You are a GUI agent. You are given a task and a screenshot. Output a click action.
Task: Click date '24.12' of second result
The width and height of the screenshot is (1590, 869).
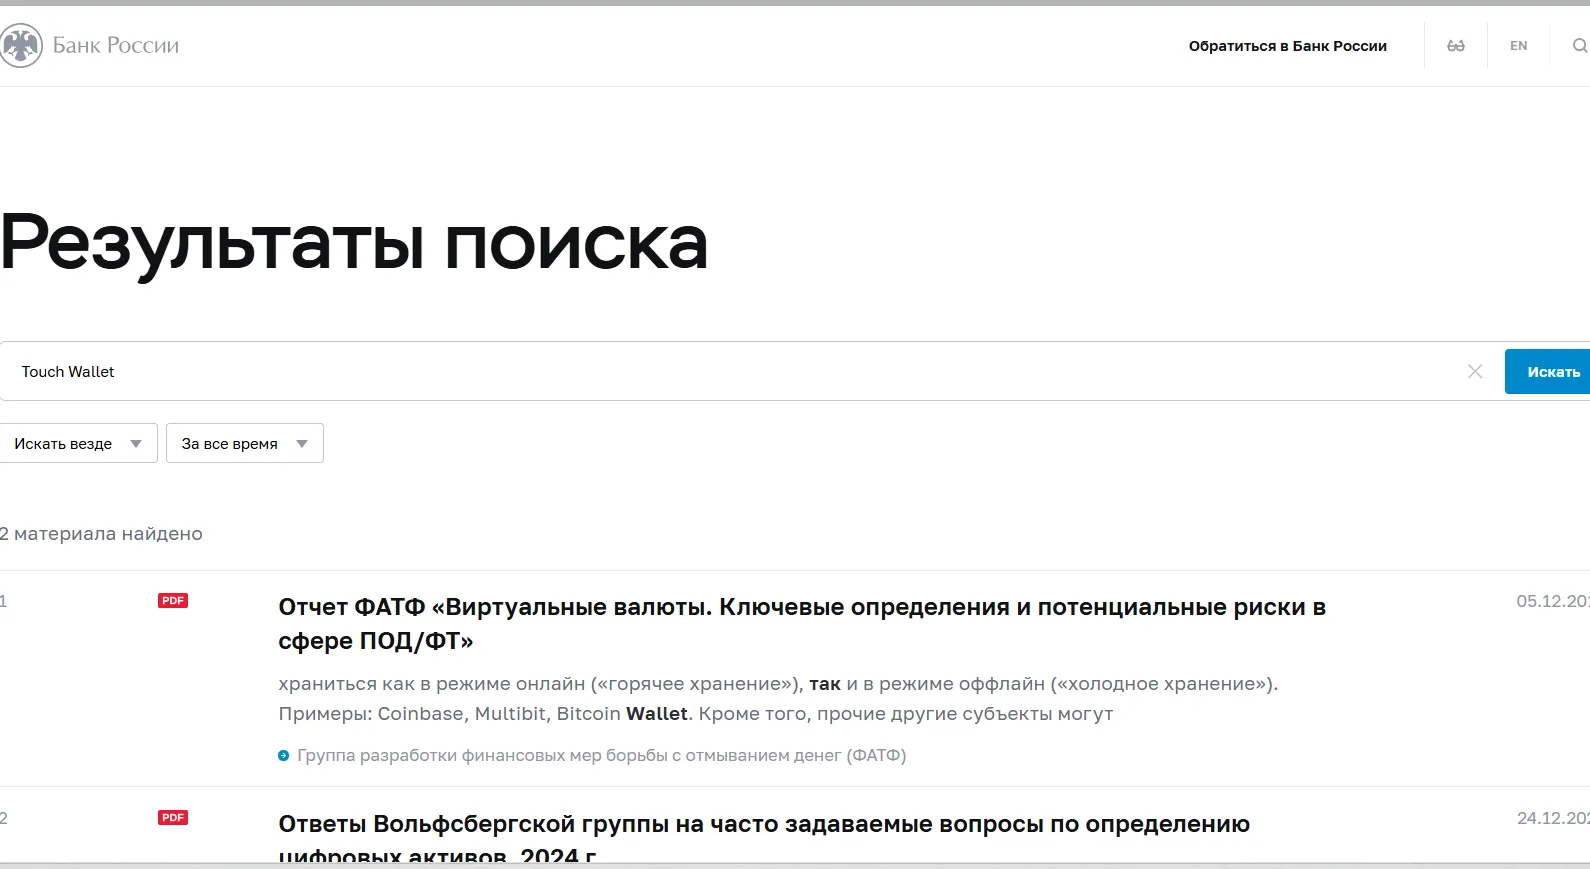coord(1553,818)
